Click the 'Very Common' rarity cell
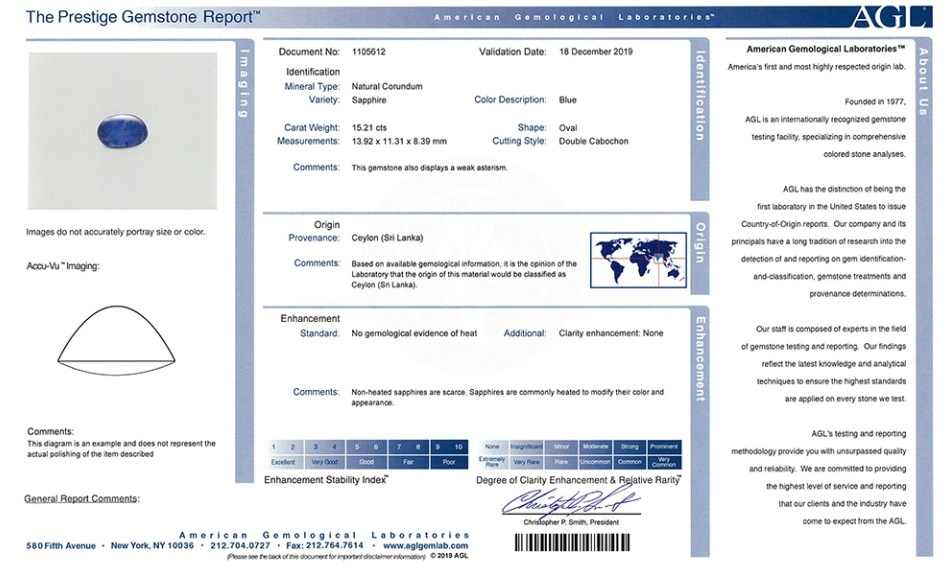Viewport: 952px width, 574px height. (664, 462)
